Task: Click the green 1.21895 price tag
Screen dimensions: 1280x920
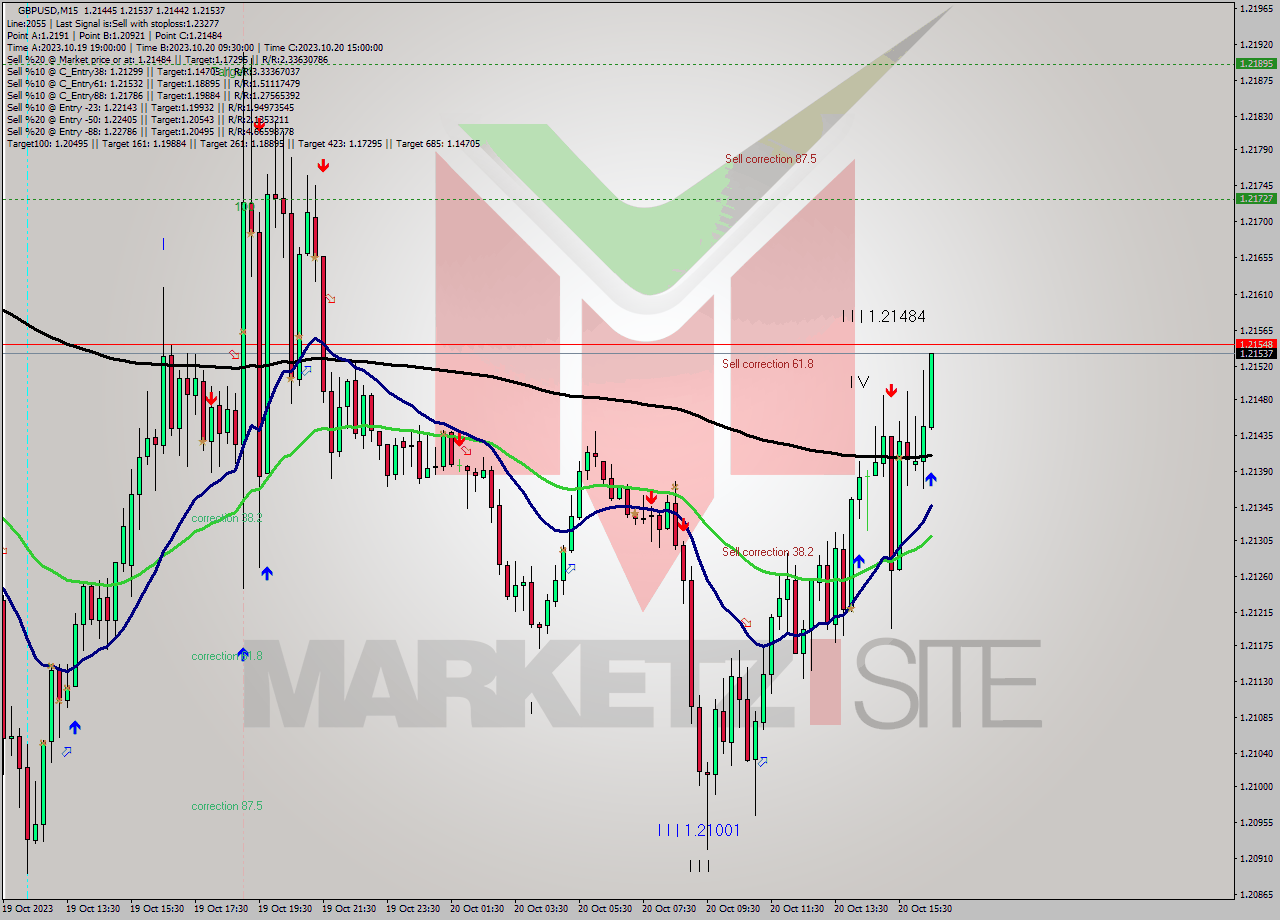Action: 1256,63
